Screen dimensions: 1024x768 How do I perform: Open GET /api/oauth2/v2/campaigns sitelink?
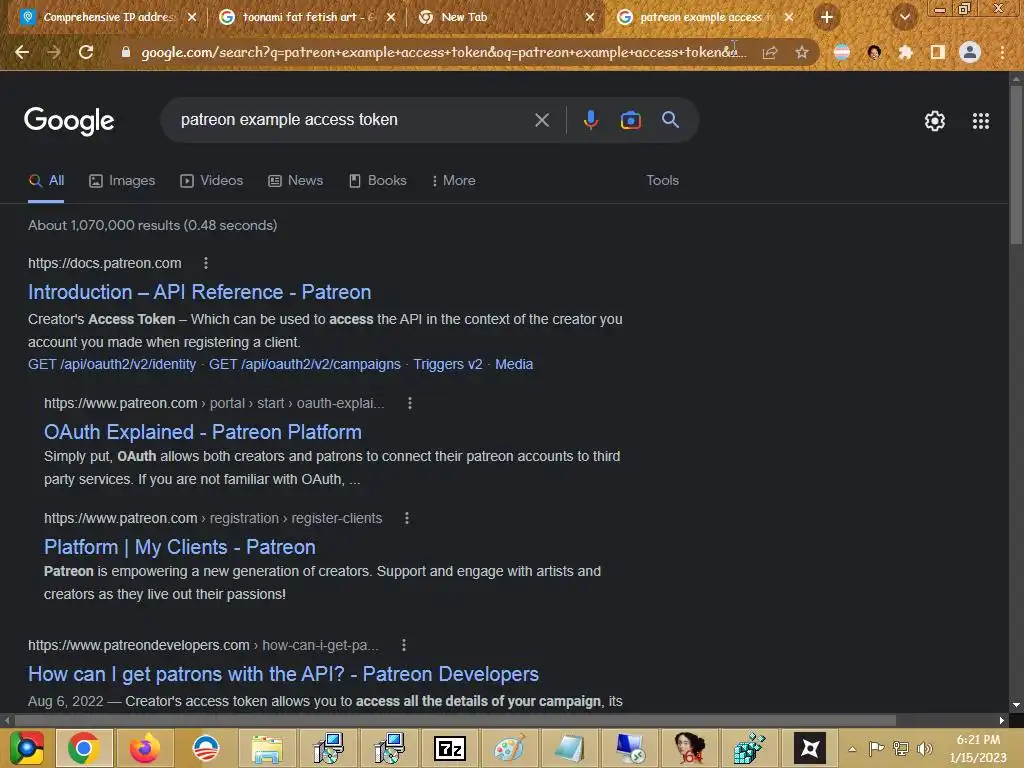click(305, 364)
